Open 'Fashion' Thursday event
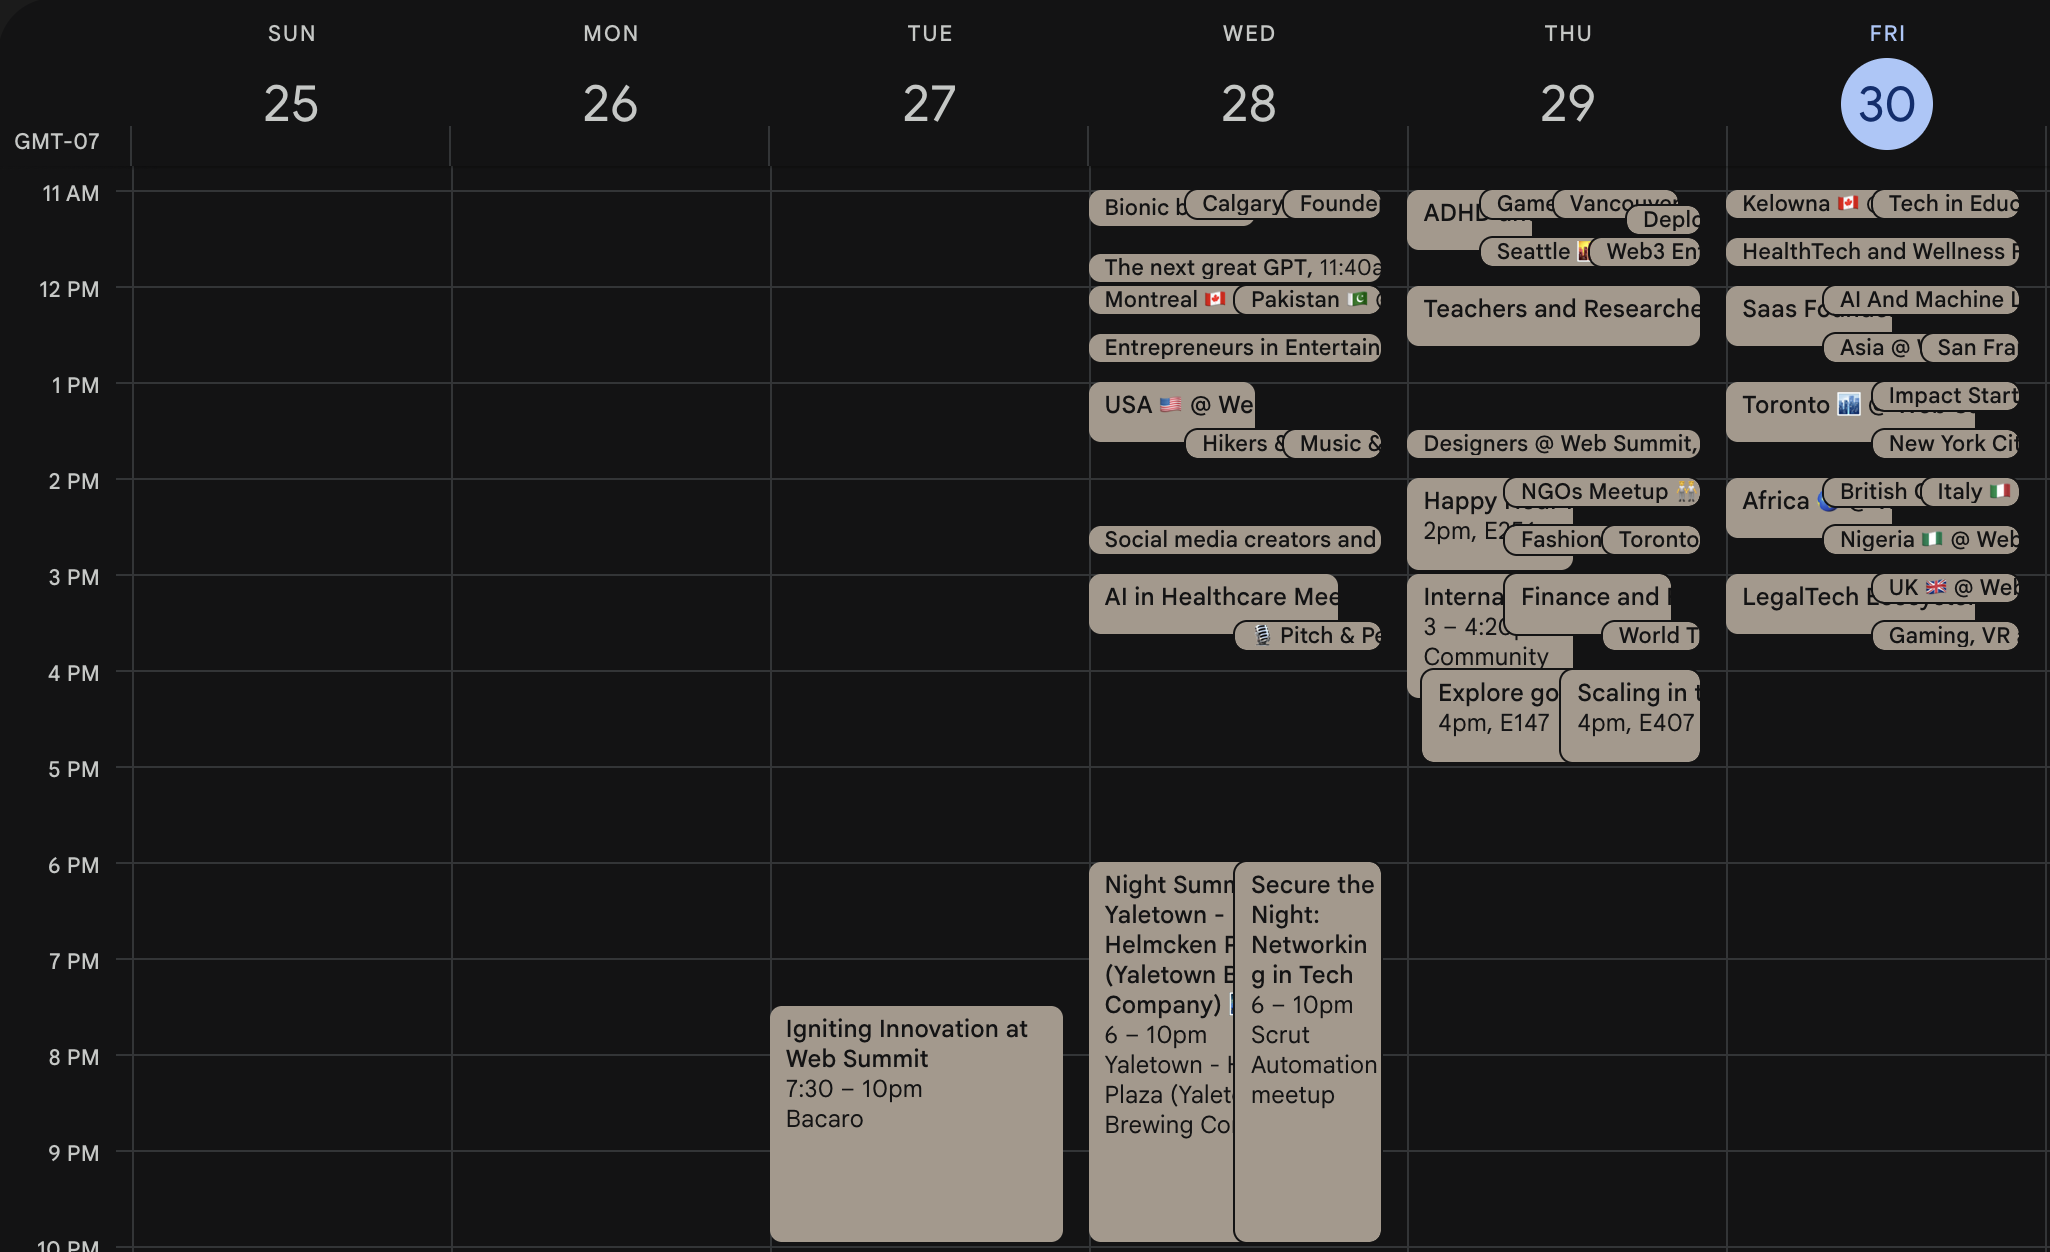The width and height of the screenshot is (2050, 1252). click(x=1553, y=539)
